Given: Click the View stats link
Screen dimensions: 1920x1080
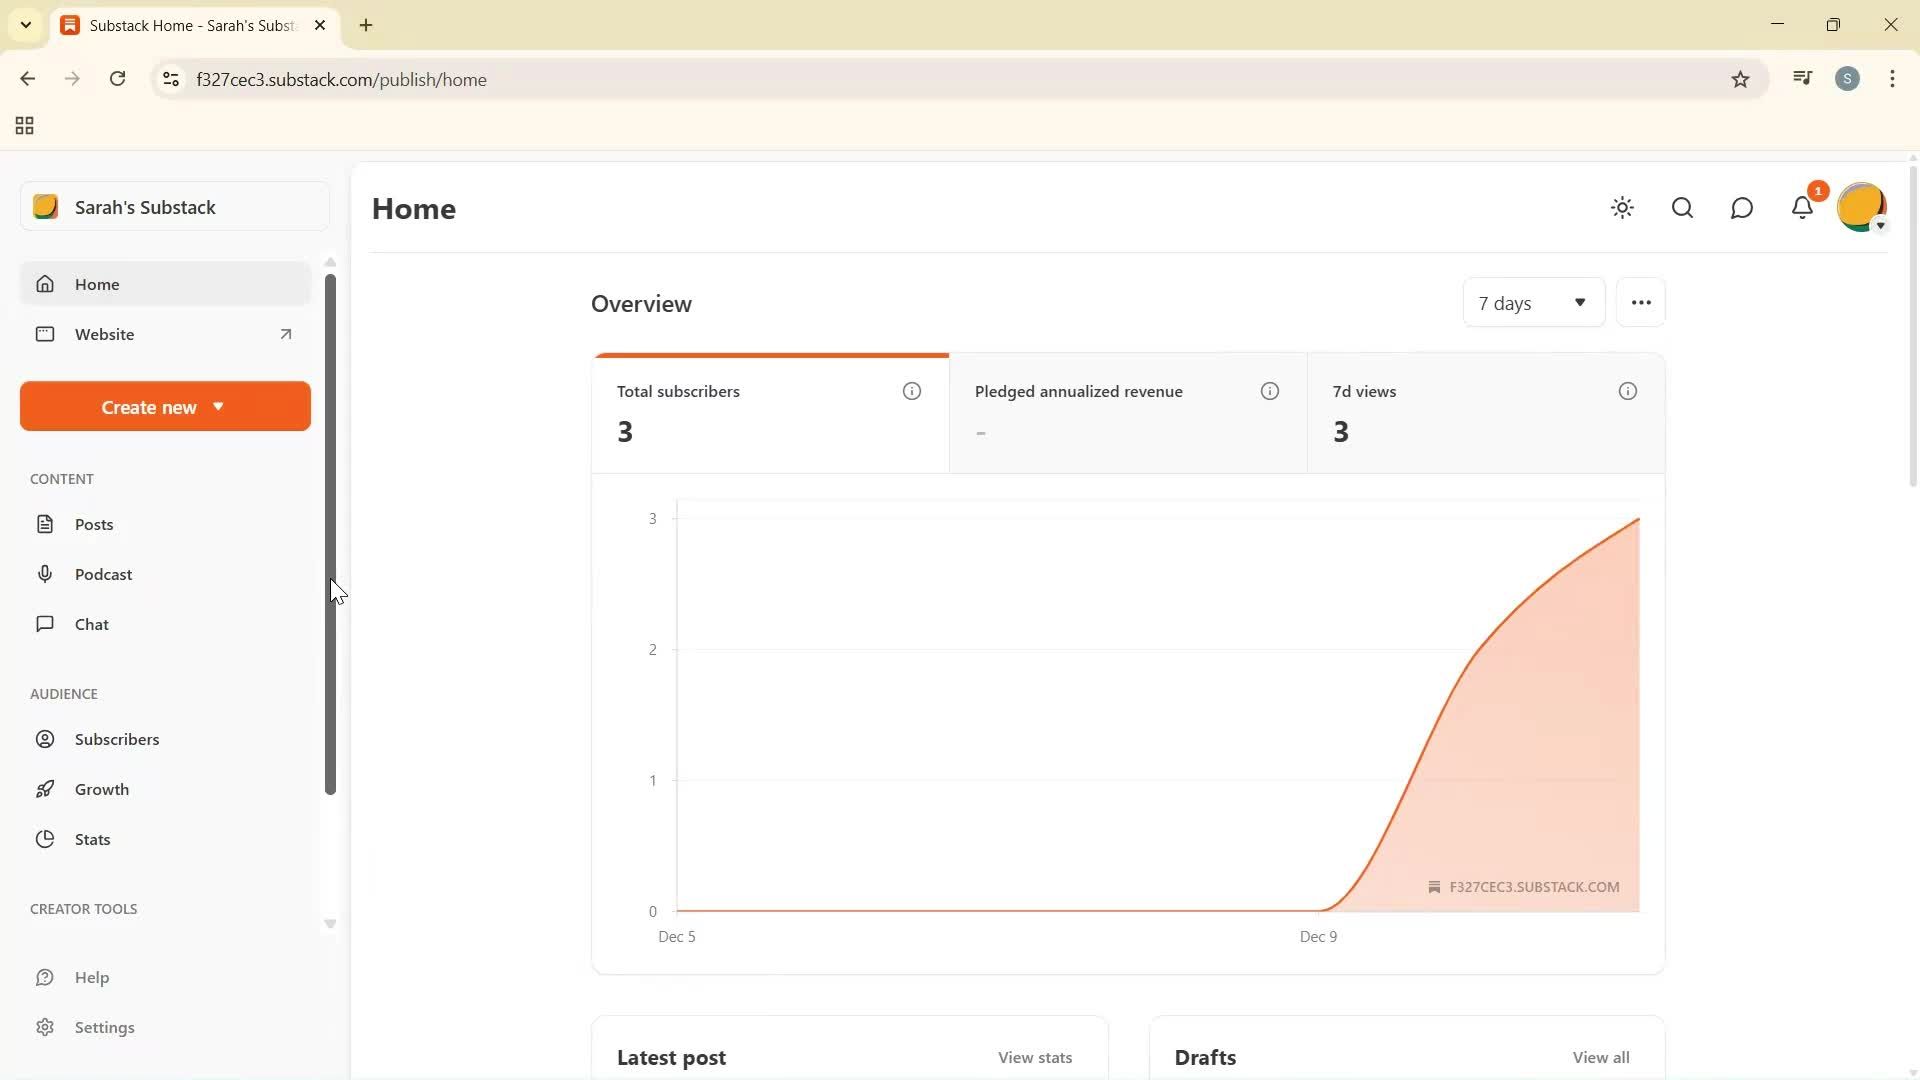Looking at the screenshot, I should click(x=1034, y=1057).
